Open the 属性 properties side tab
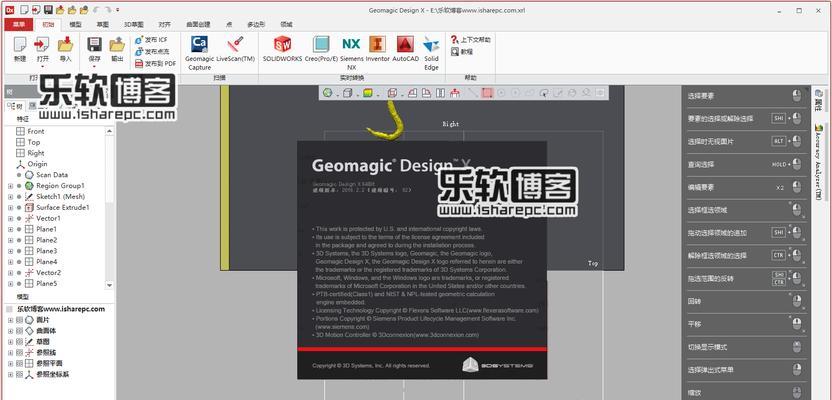This screenshot has height=400, width=832. click(819, 100)
